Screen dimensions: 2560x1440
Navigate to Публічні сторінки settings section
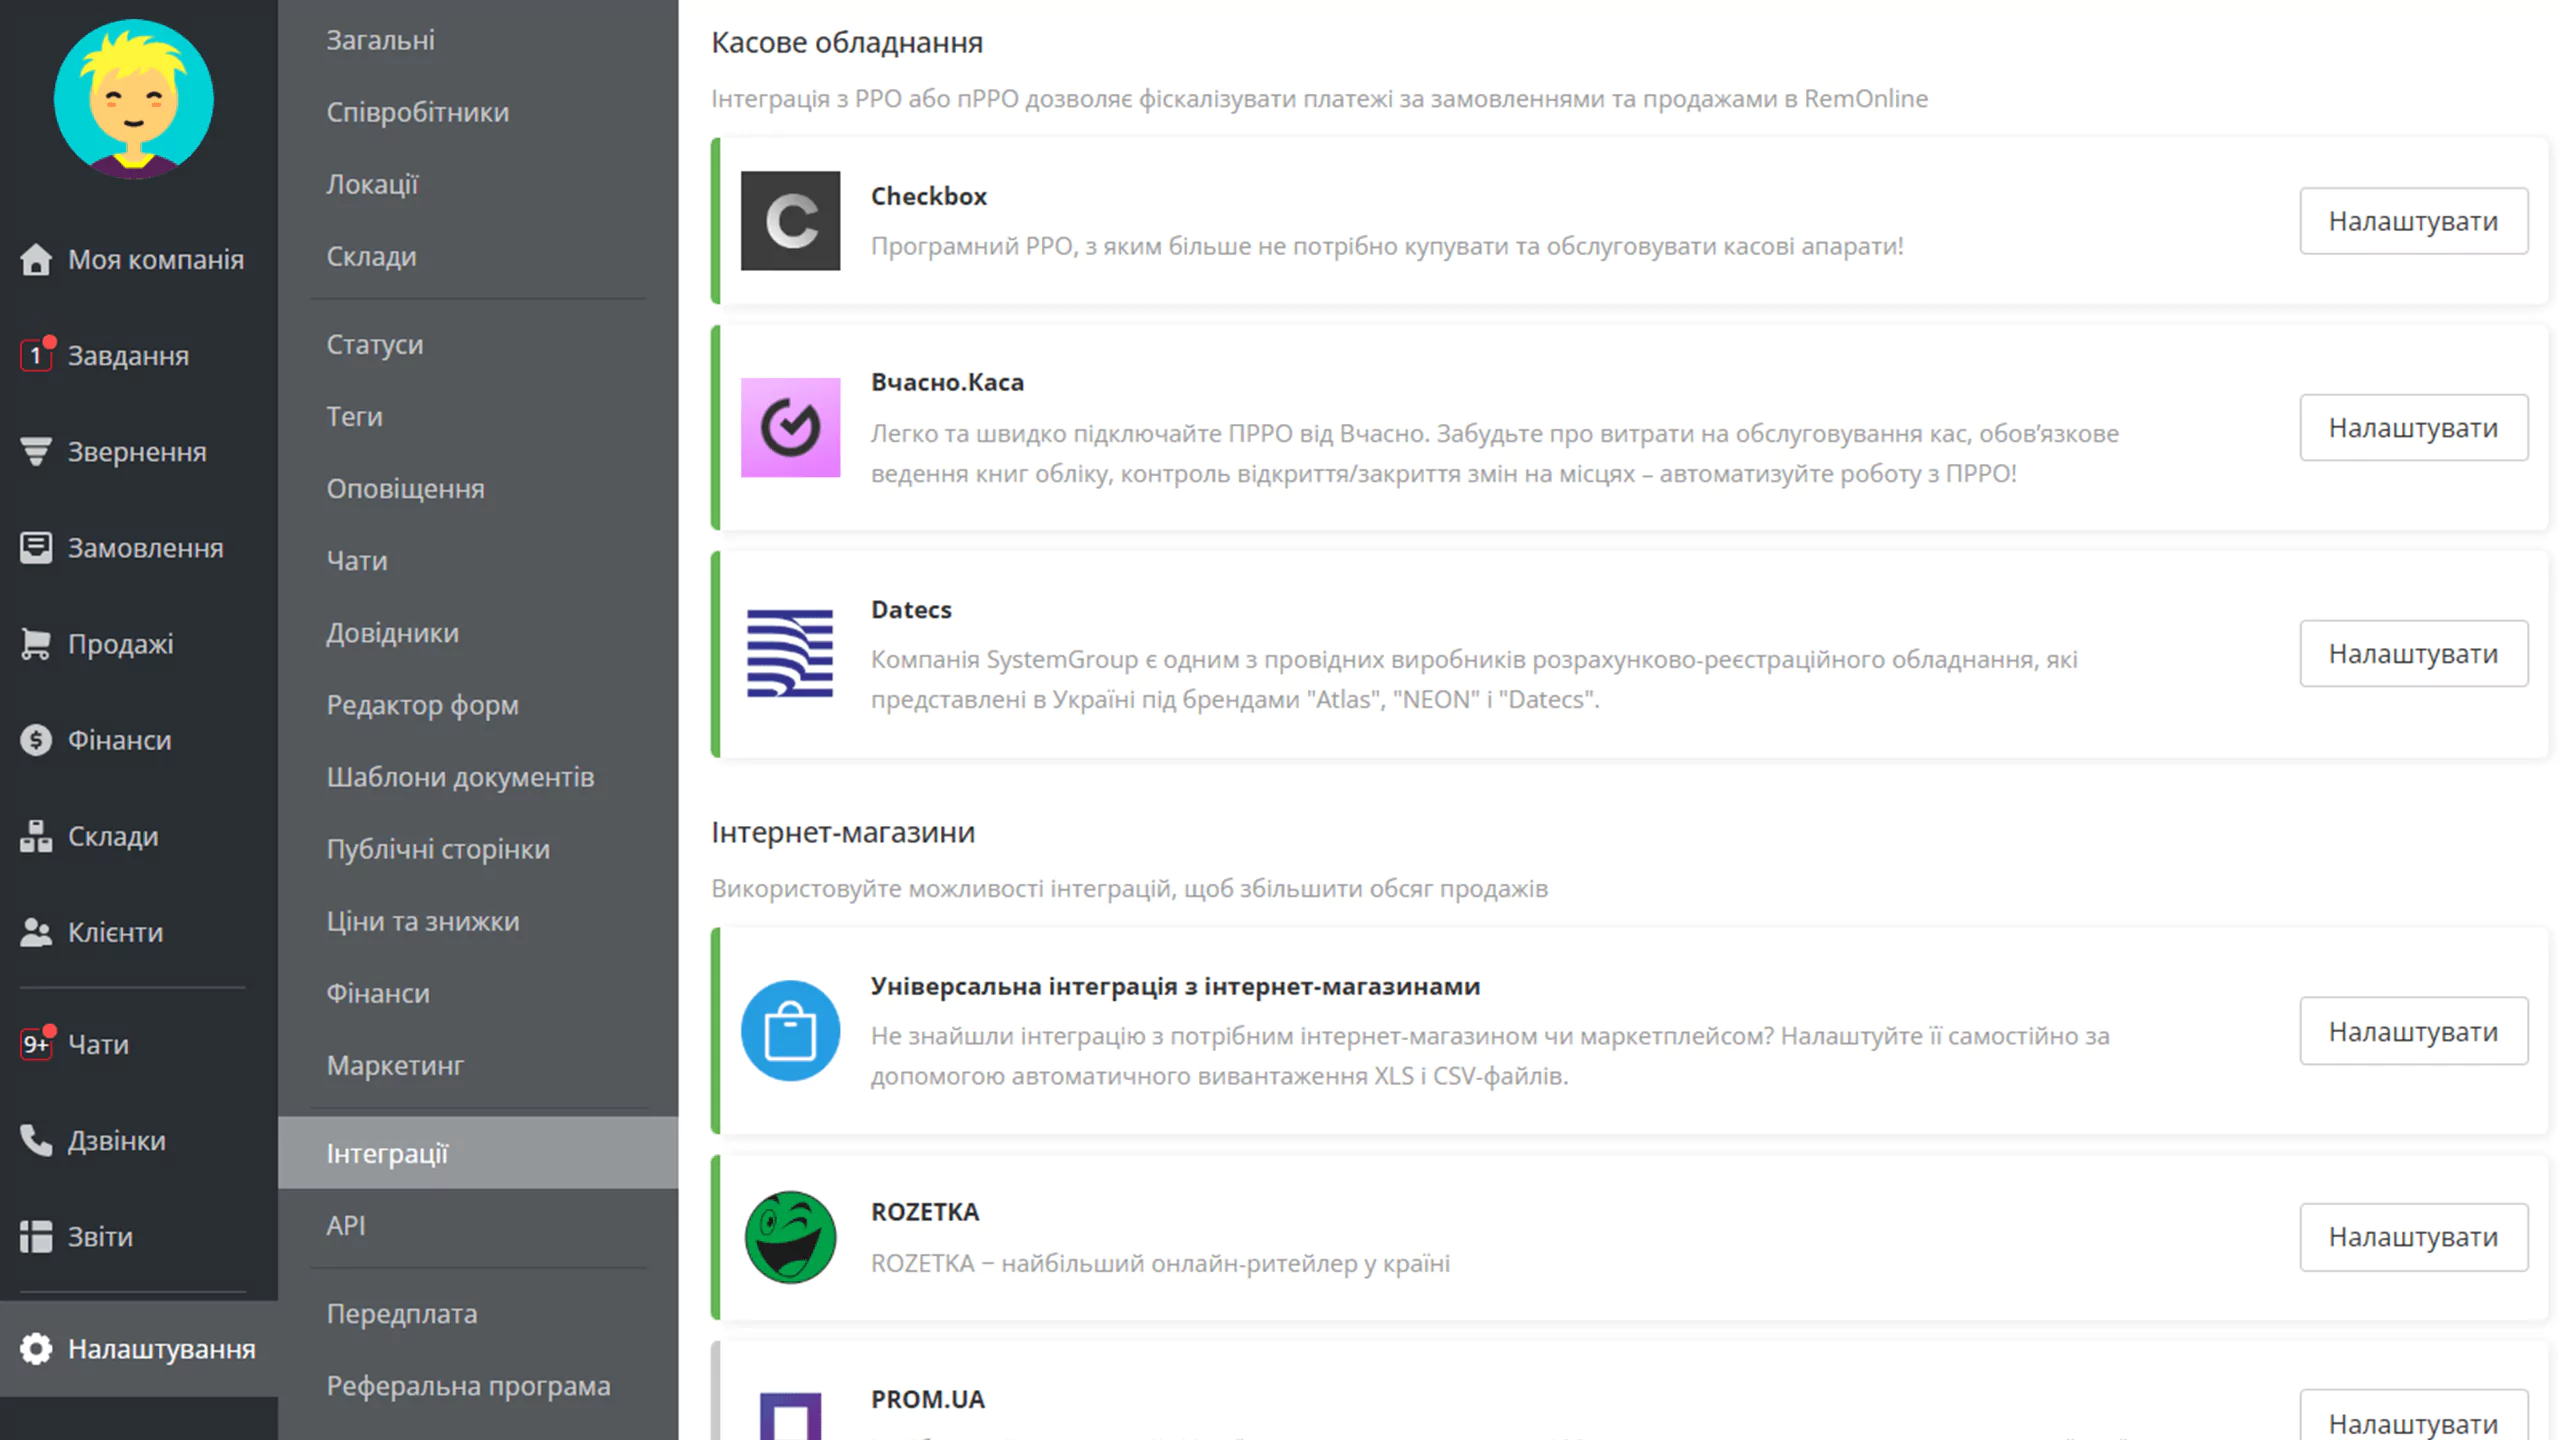point(436,849)
